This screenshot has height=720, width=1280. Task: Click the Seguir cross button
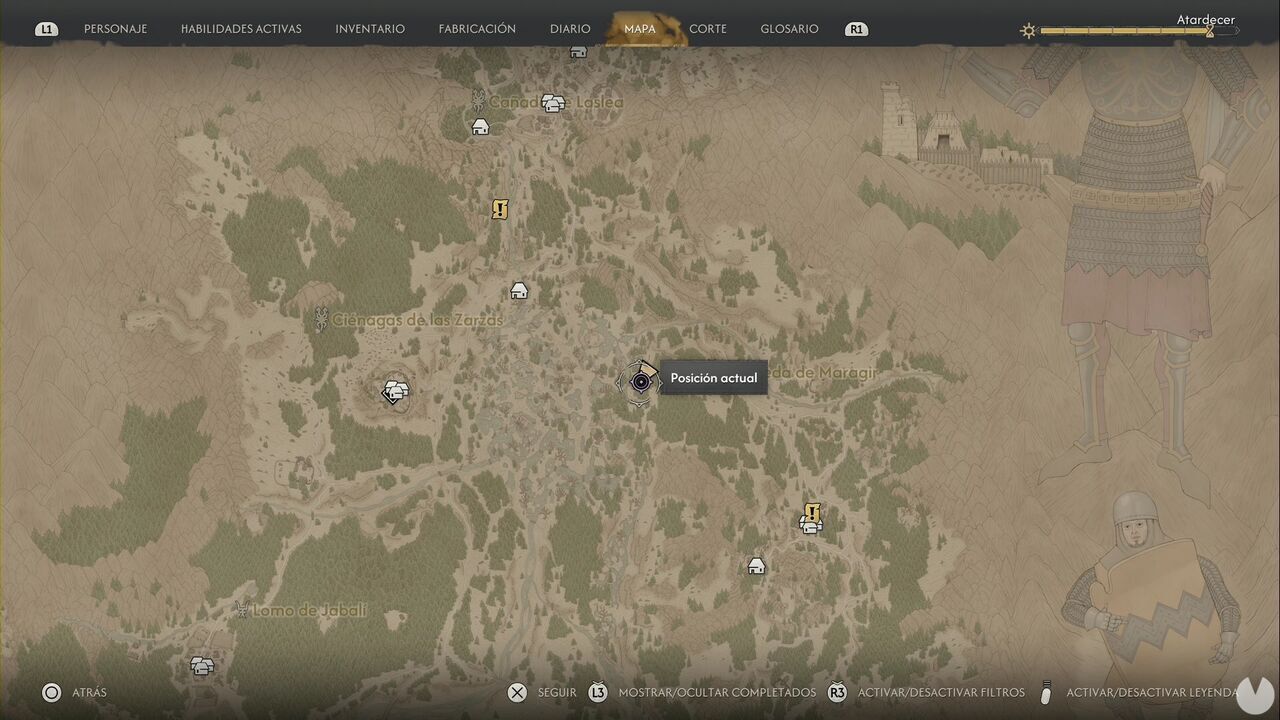[517, 692]
